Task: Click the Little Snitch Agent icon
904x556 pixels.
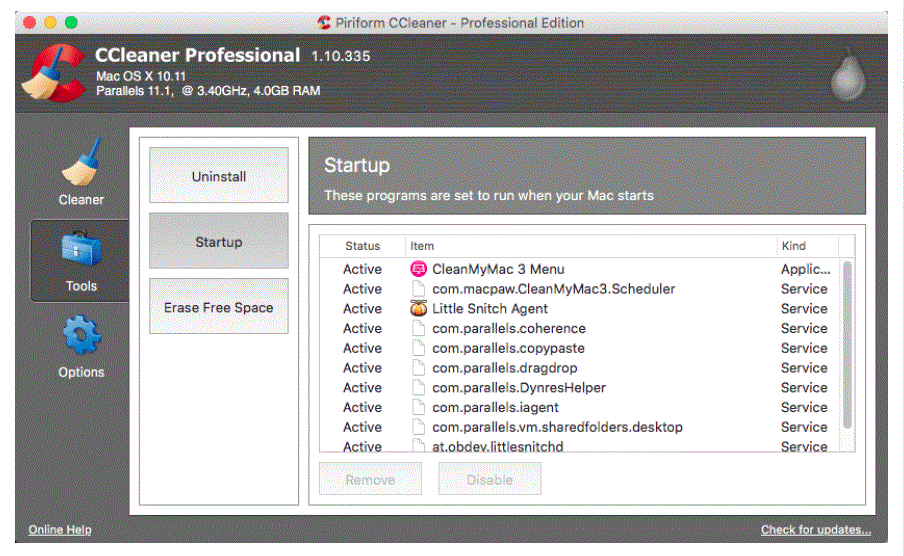Action: click(x=418, y=308)
